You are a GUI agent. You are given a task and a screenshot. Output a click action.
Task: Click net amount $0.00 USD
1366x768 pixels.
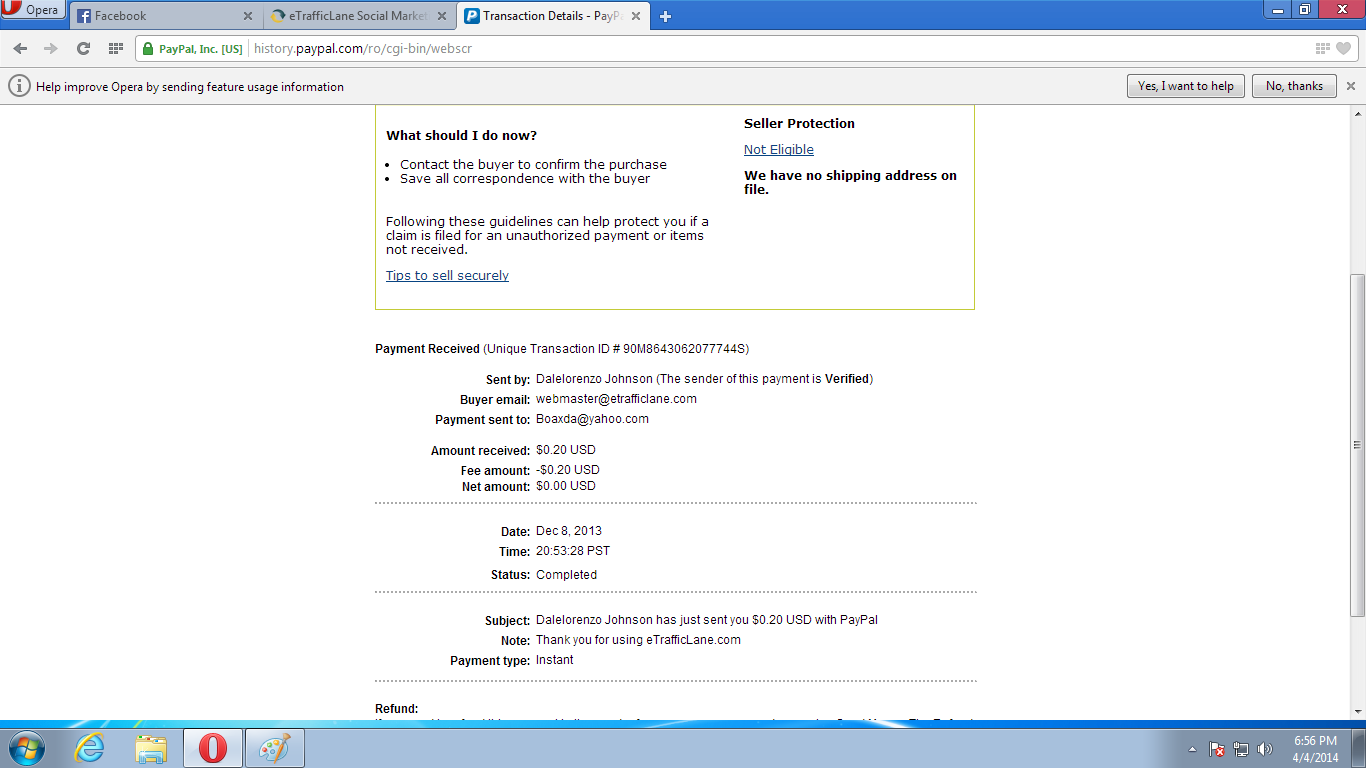click(x=566, y=486)
